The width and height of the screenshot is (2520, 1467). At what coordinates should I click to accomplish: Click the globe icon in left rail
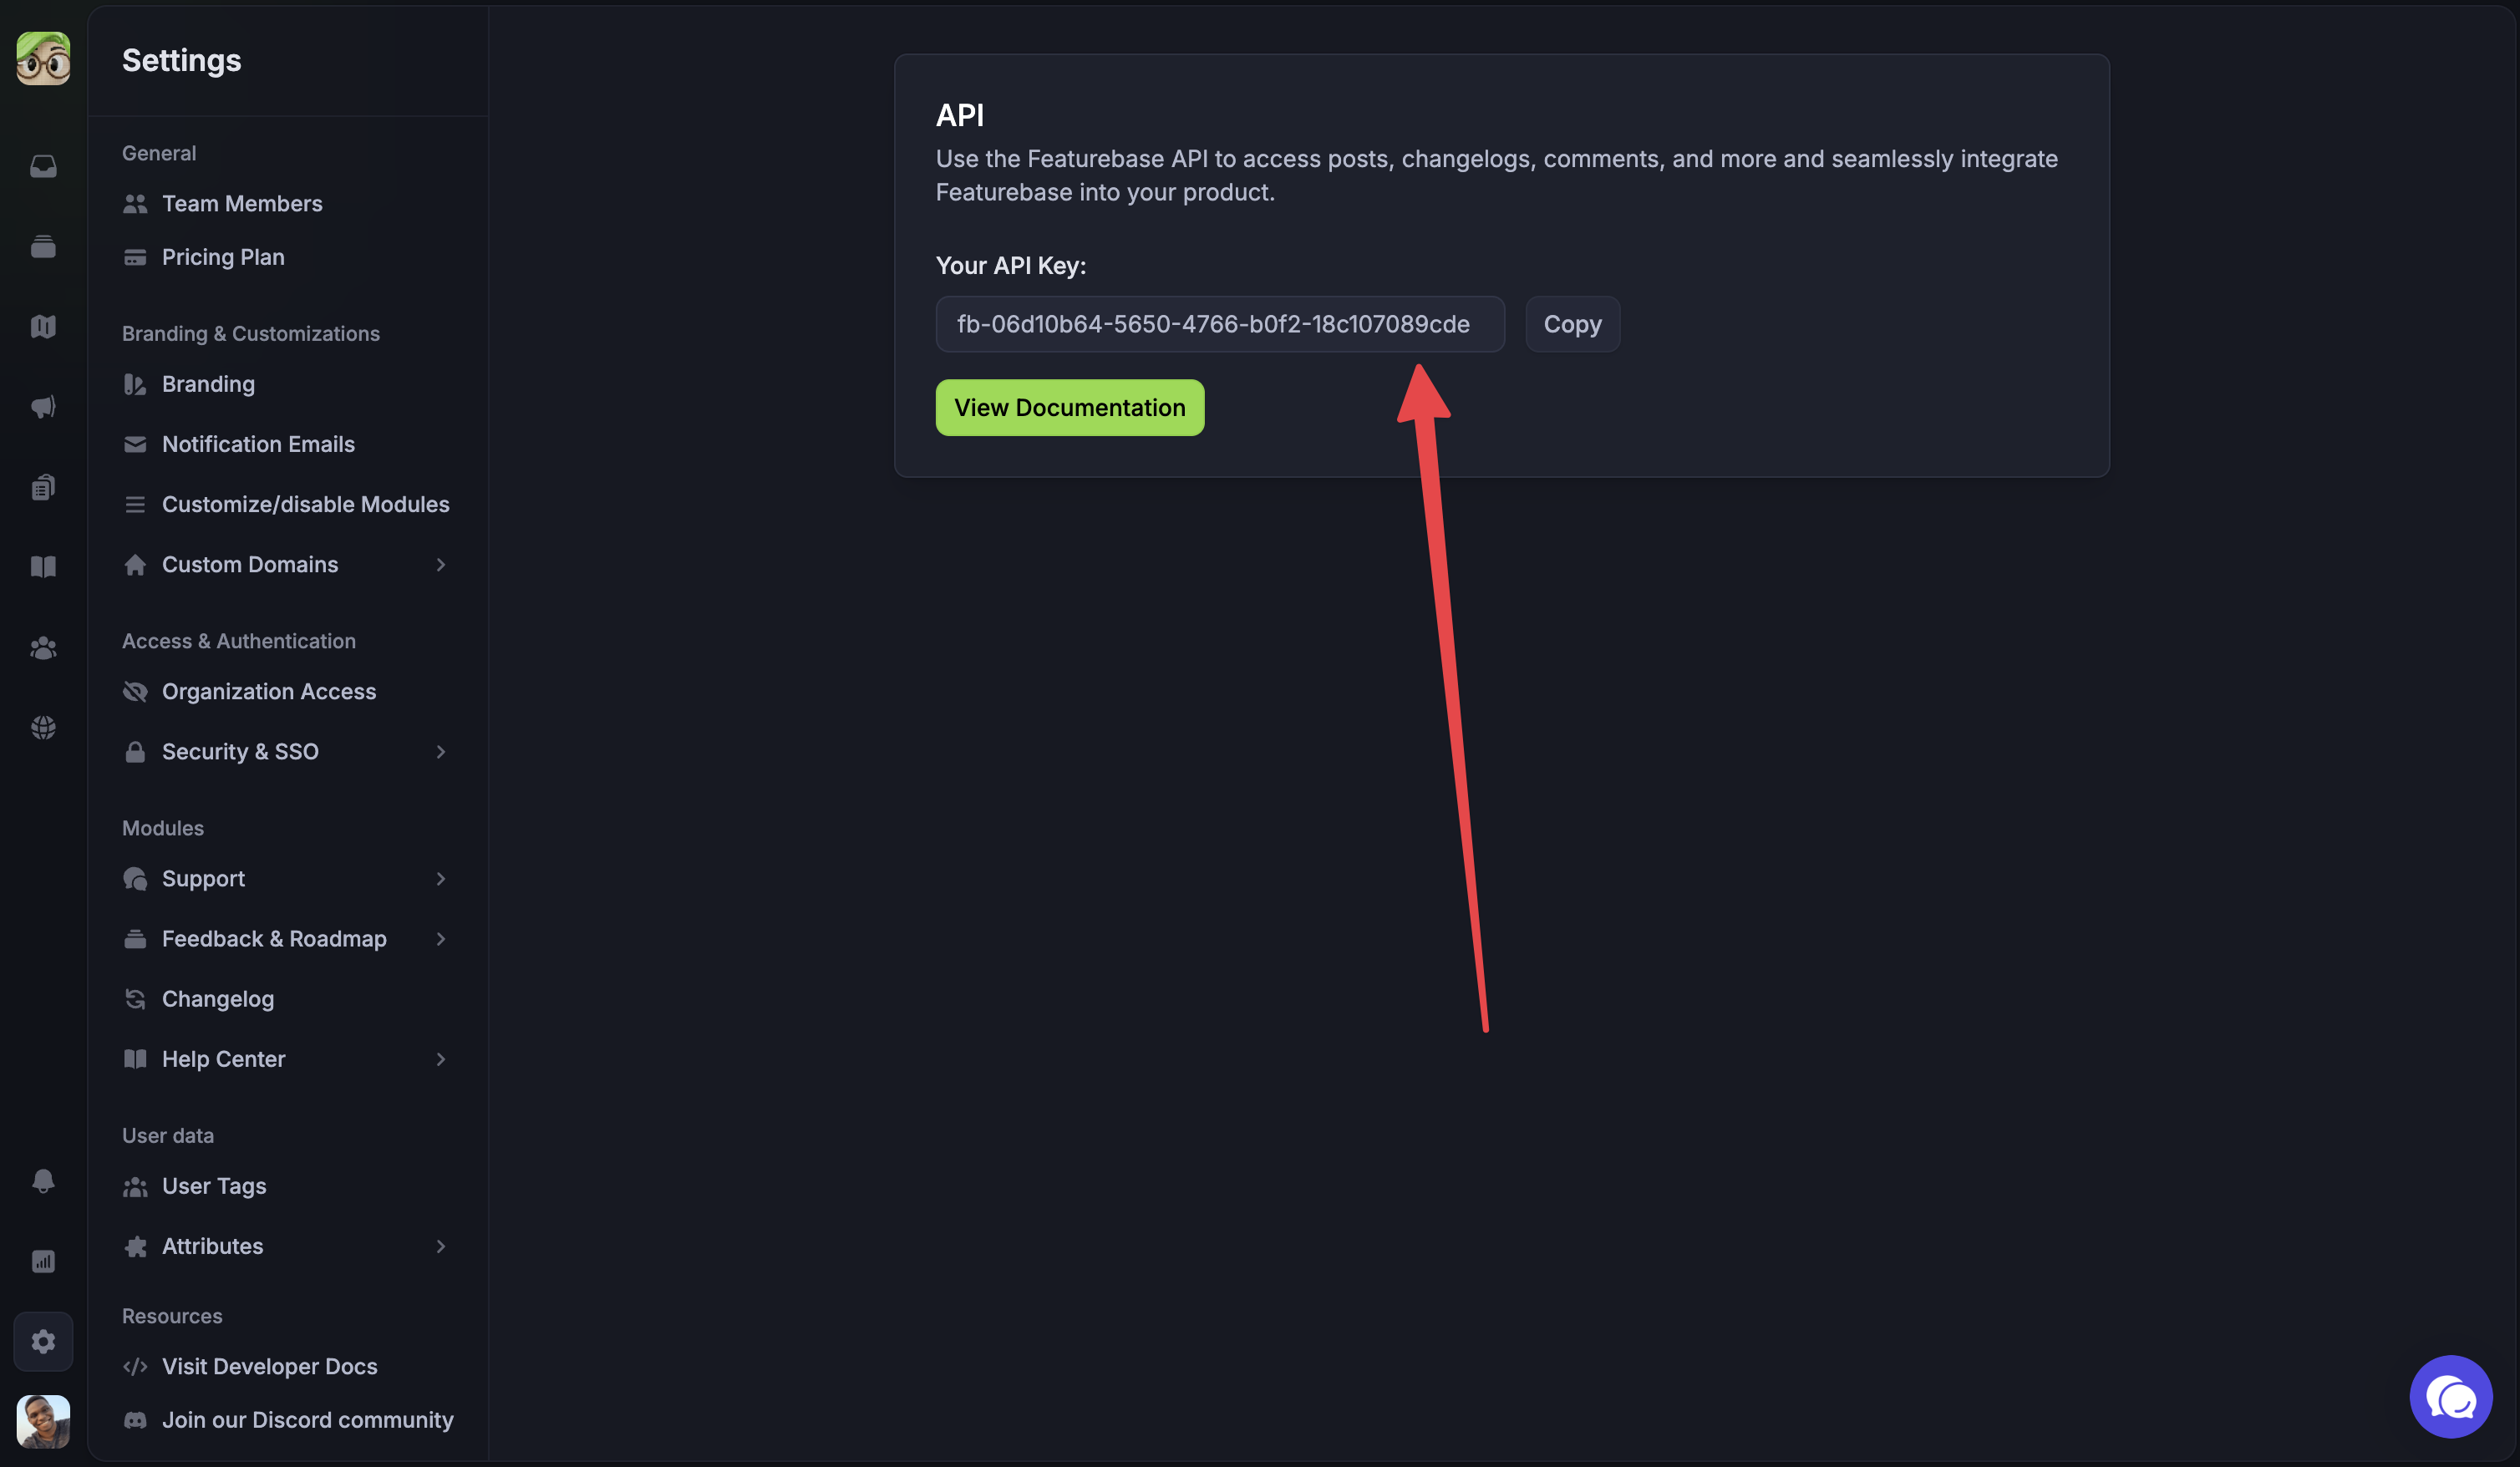pyautogui.click(x=43, y=728)
